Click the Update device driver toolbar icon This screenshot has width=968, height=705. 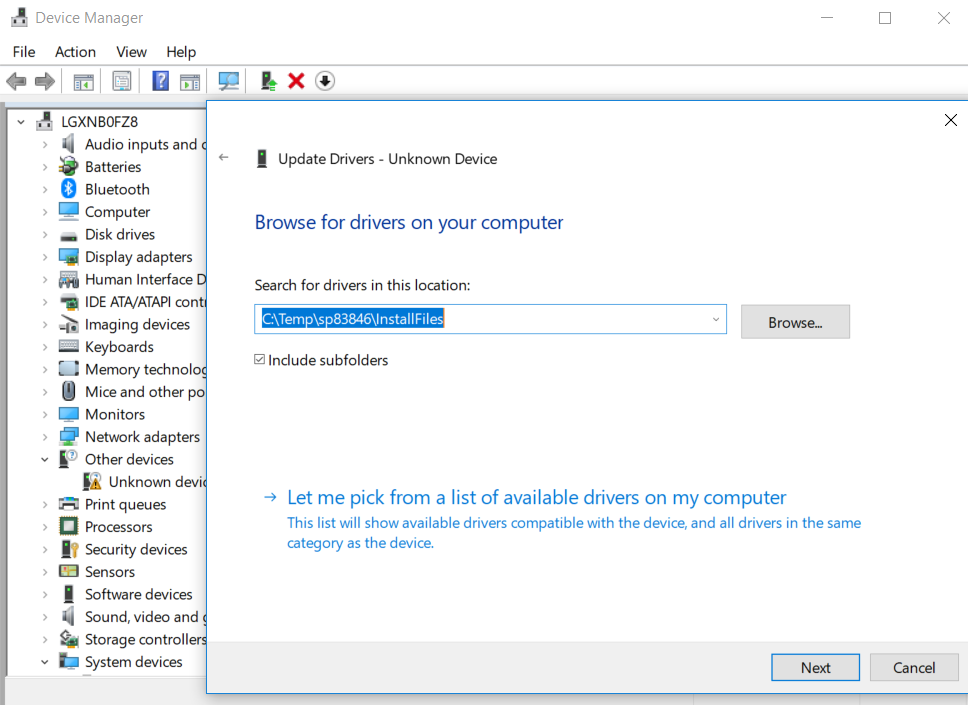[x=268, y=81]
